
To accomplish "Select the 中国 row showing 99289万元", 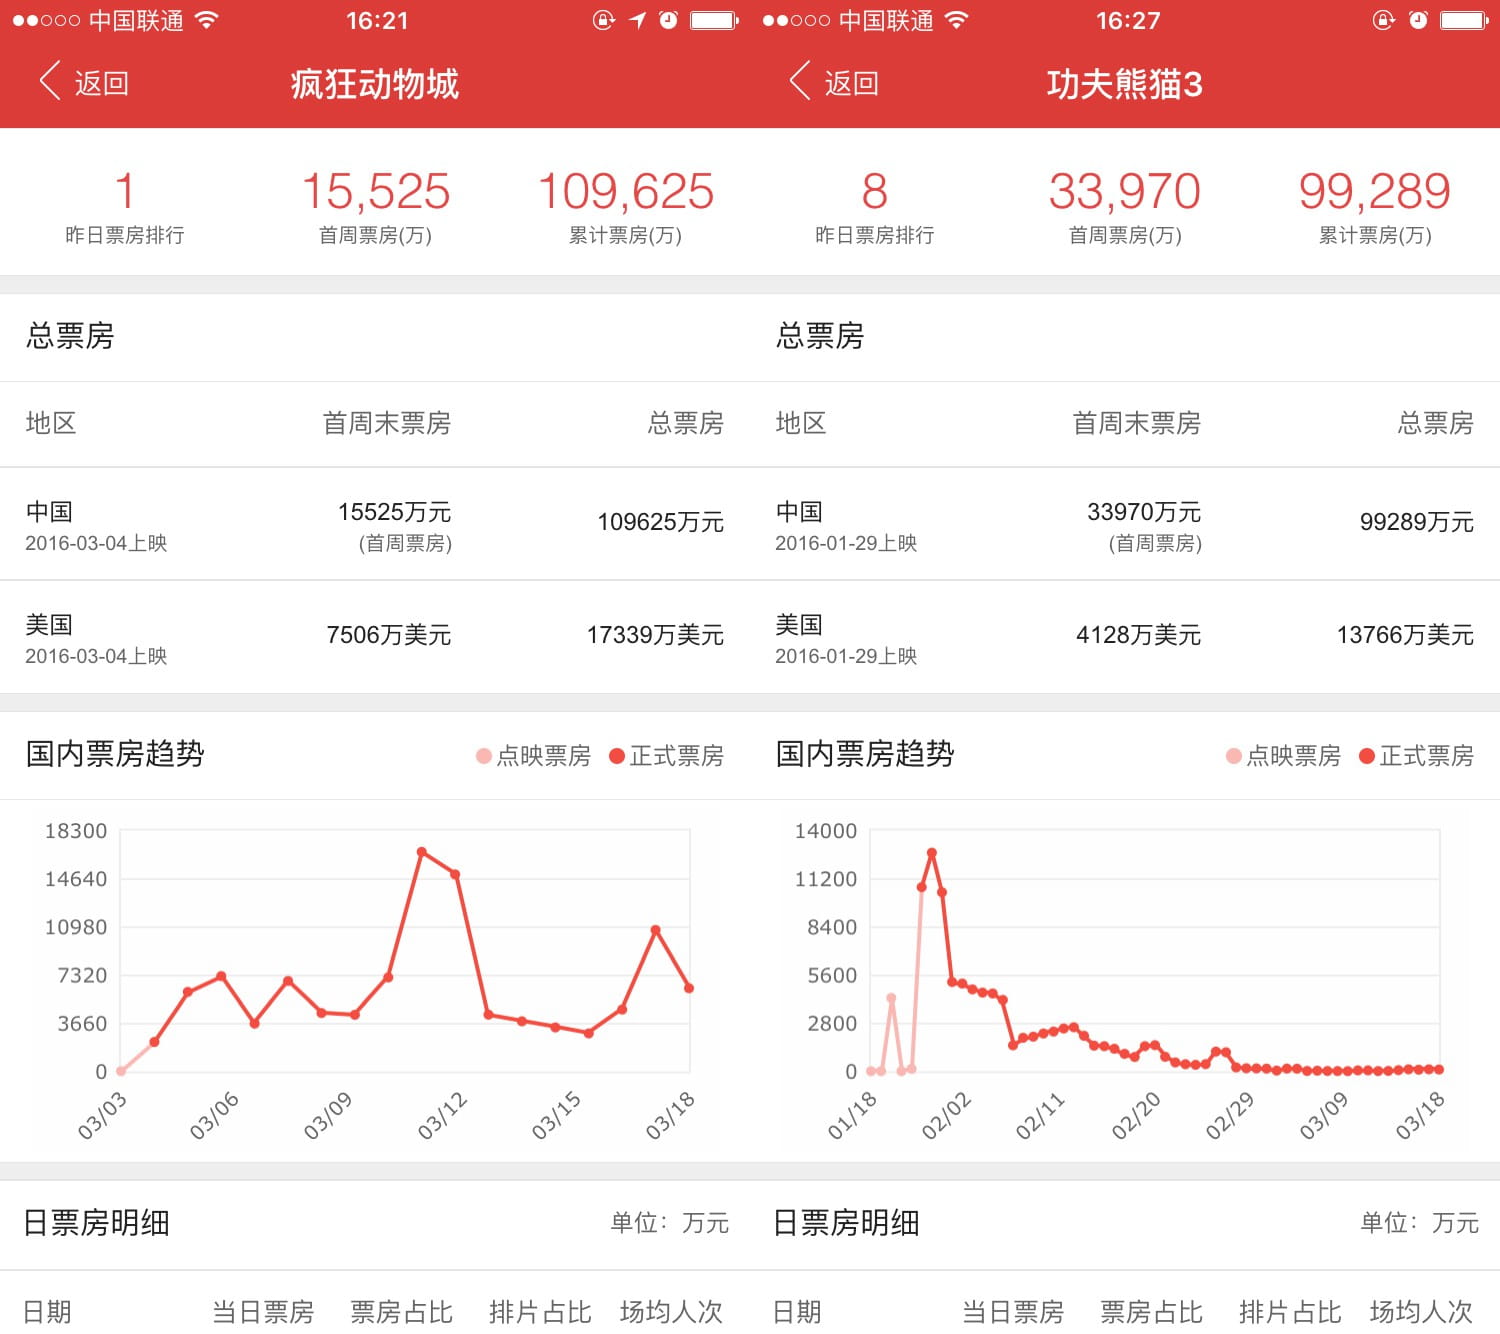I will pos(1125,524).
